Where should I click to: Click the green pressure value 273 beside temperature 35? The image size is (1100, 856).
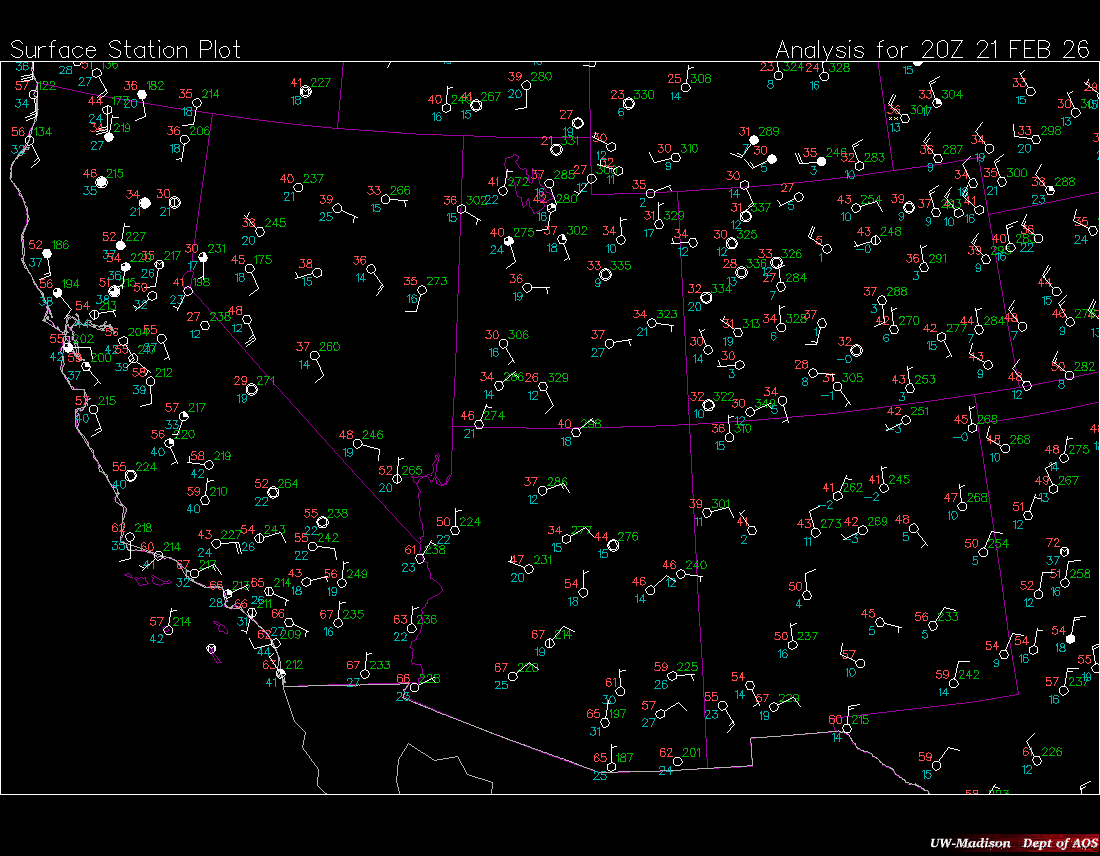437,281
